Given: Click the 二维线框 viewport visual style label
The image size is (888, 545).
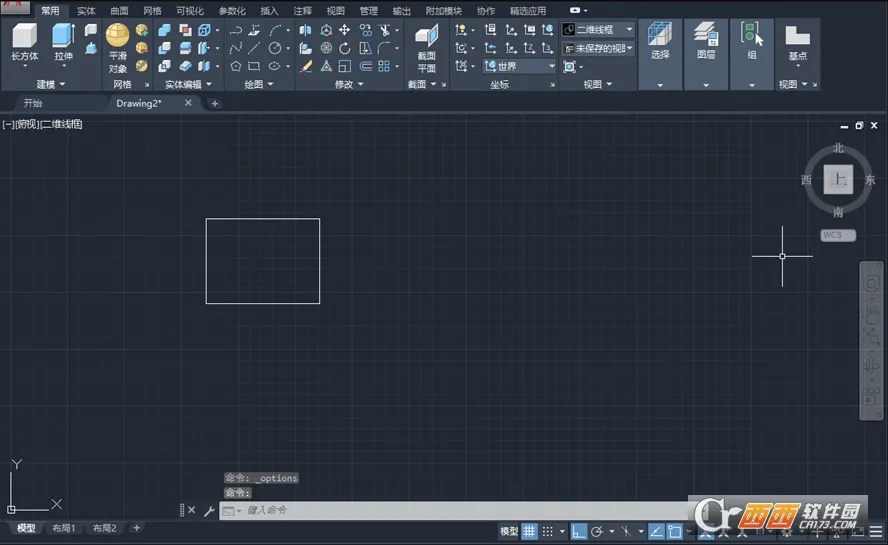Looking at the screenshot, I should (x=61, y=124).
